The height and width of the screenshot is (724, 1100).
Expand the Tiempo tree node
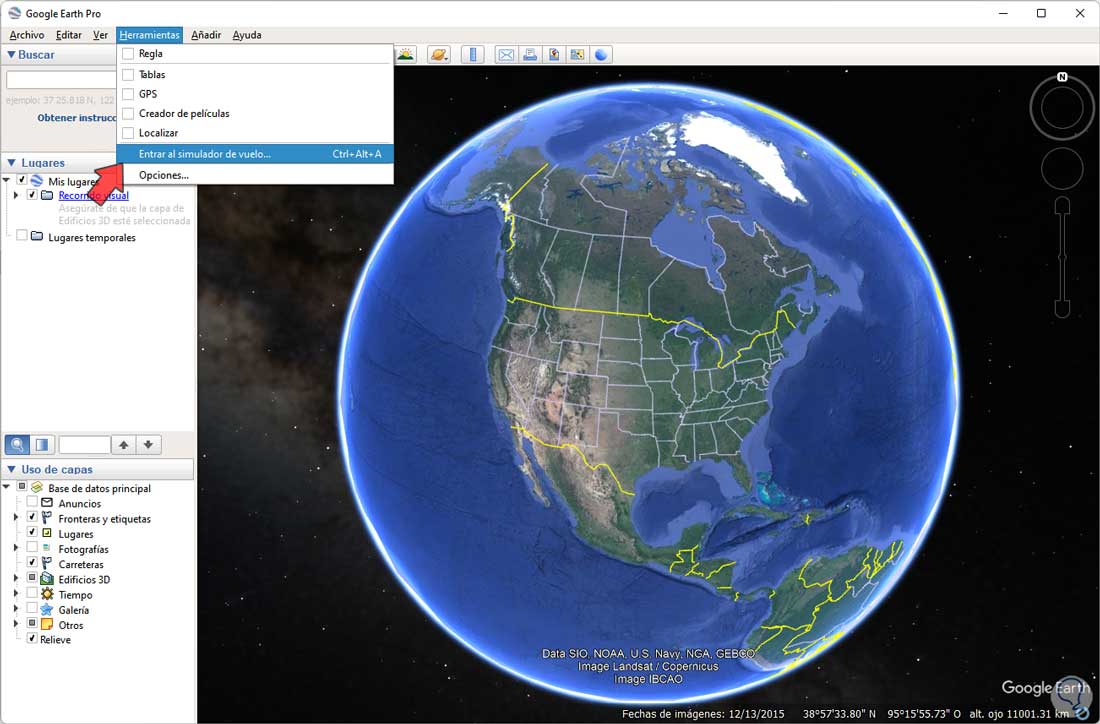pos(16,594)
